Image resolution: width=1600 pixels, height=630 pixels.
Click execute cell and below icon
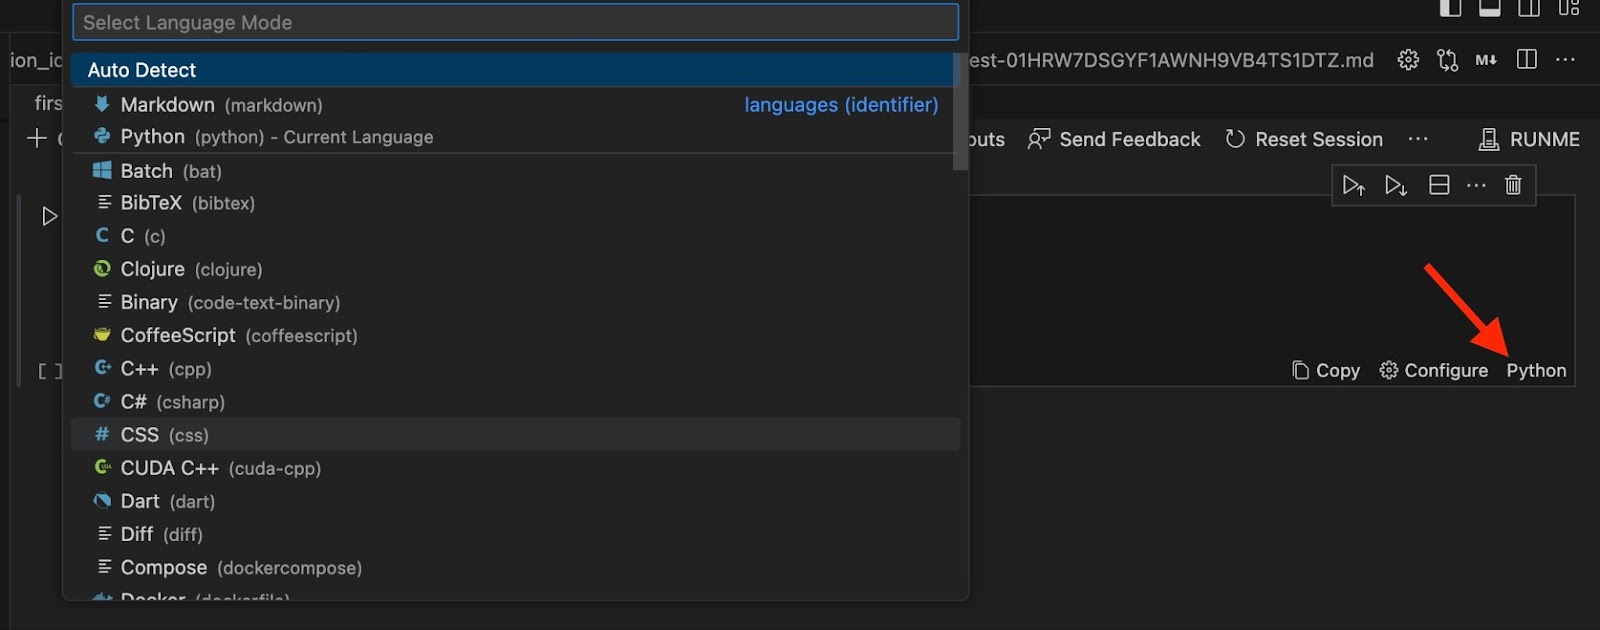[x=1396, y=185]
